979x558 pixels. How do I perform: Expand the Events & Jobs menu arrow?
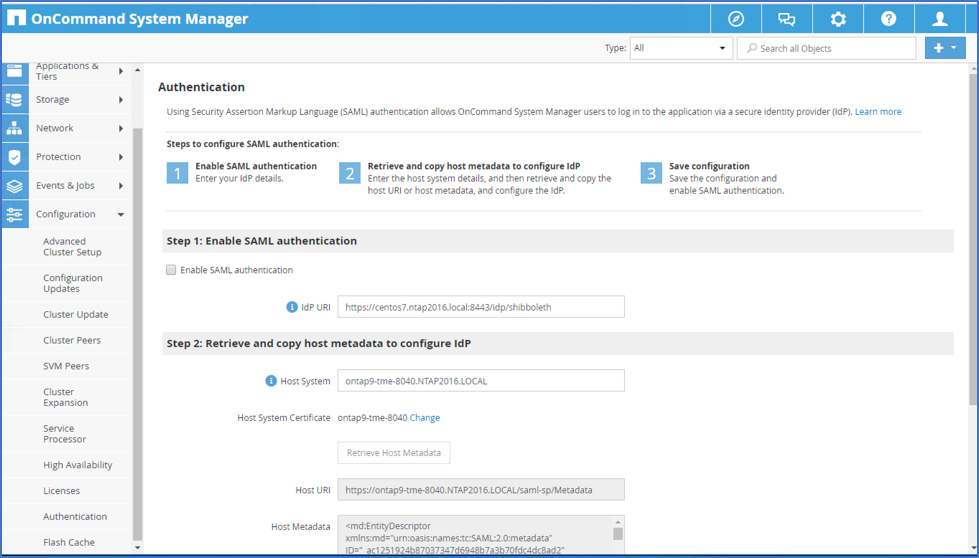(x=121, y=186)
